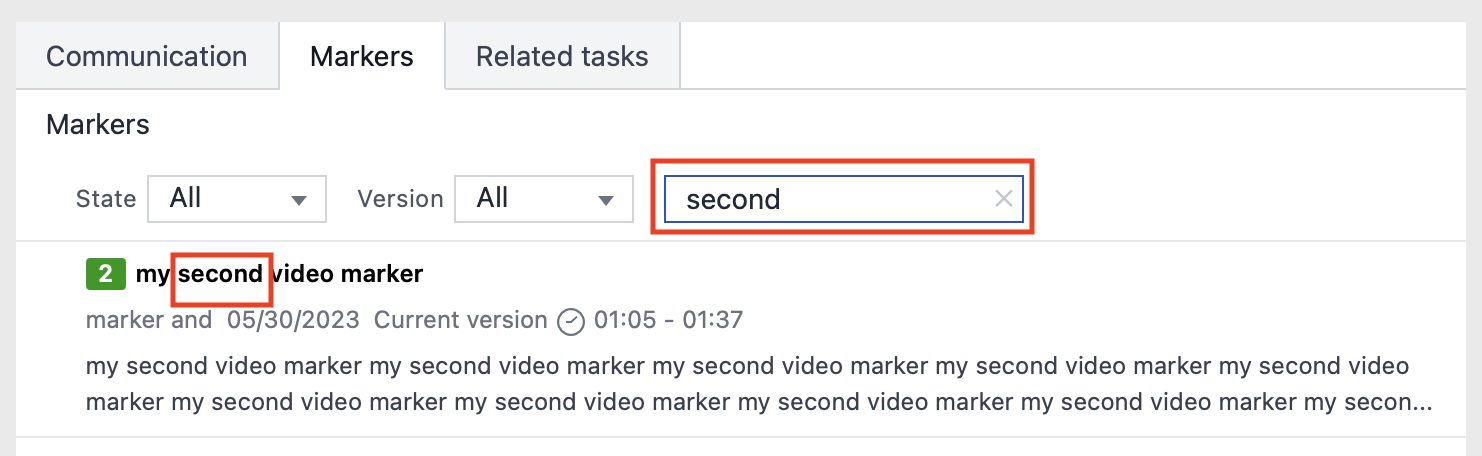This screenshot has height=456, width=1482.
Task: Click the marker date 05/30/2023
Action: tap(294, 321)
